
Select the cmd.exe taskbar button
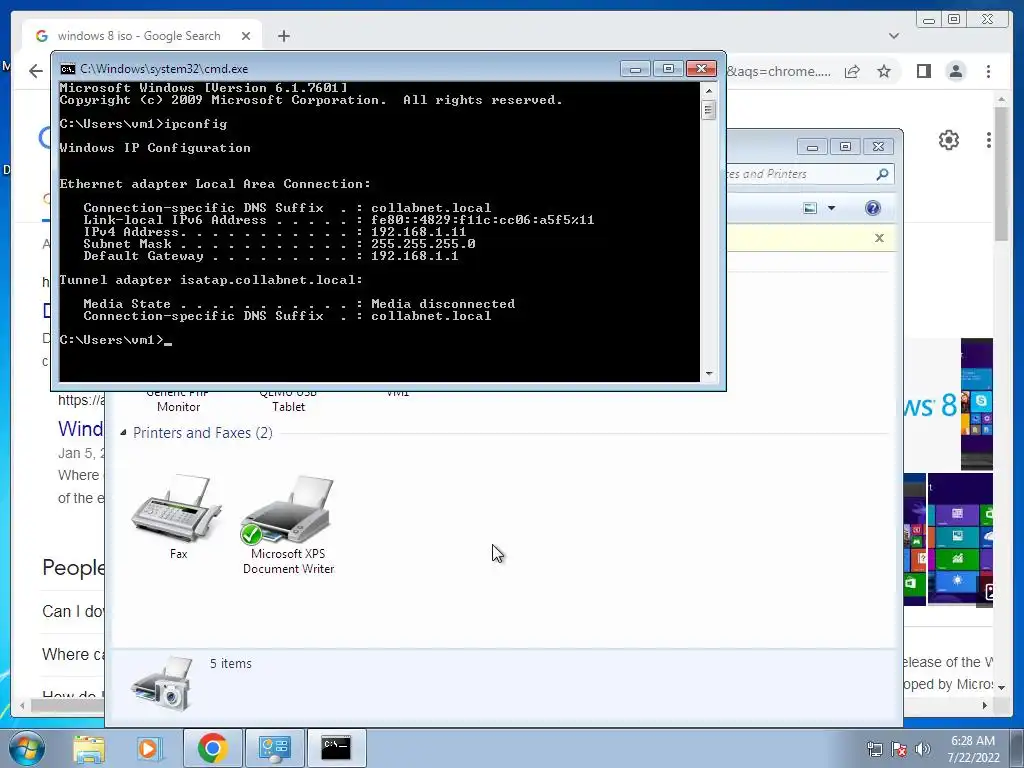pyautogui.click(x=337, y=748)
